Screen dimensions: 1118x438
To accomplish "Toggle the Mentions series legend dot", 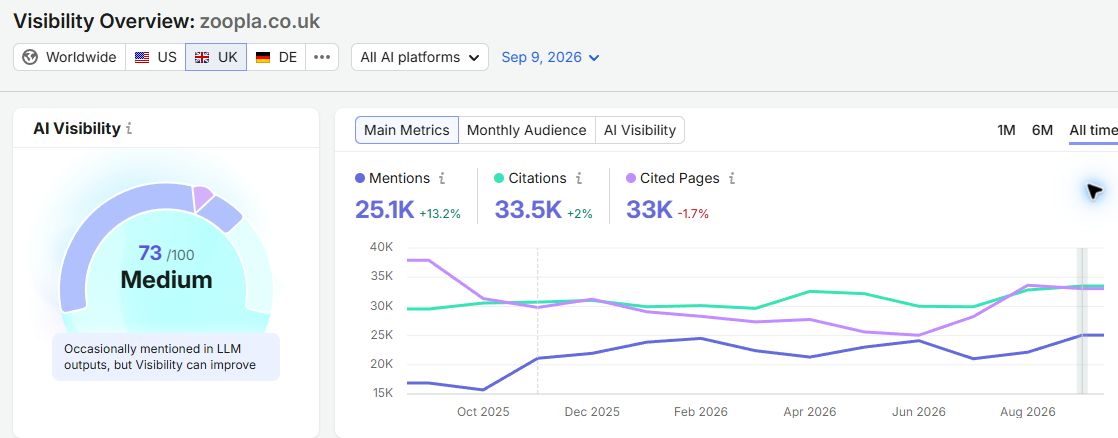I will 359,178.
